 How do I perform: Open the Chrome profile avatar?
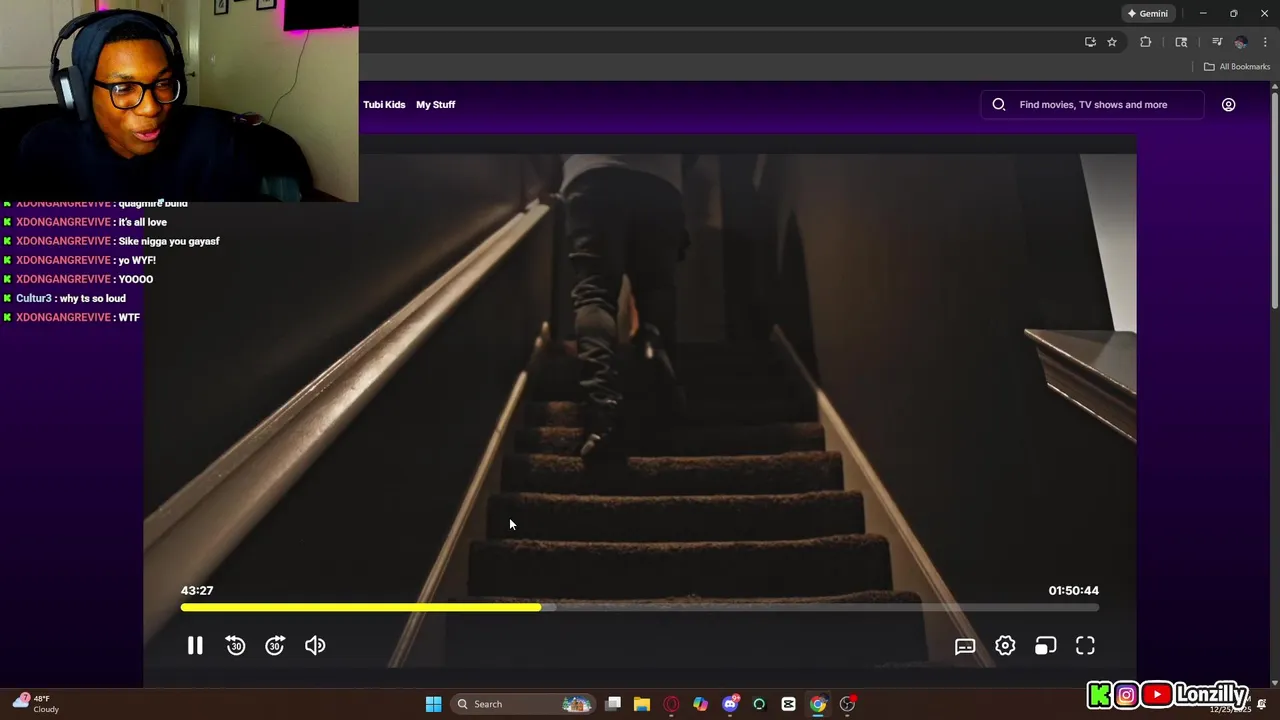point(1241,42)
